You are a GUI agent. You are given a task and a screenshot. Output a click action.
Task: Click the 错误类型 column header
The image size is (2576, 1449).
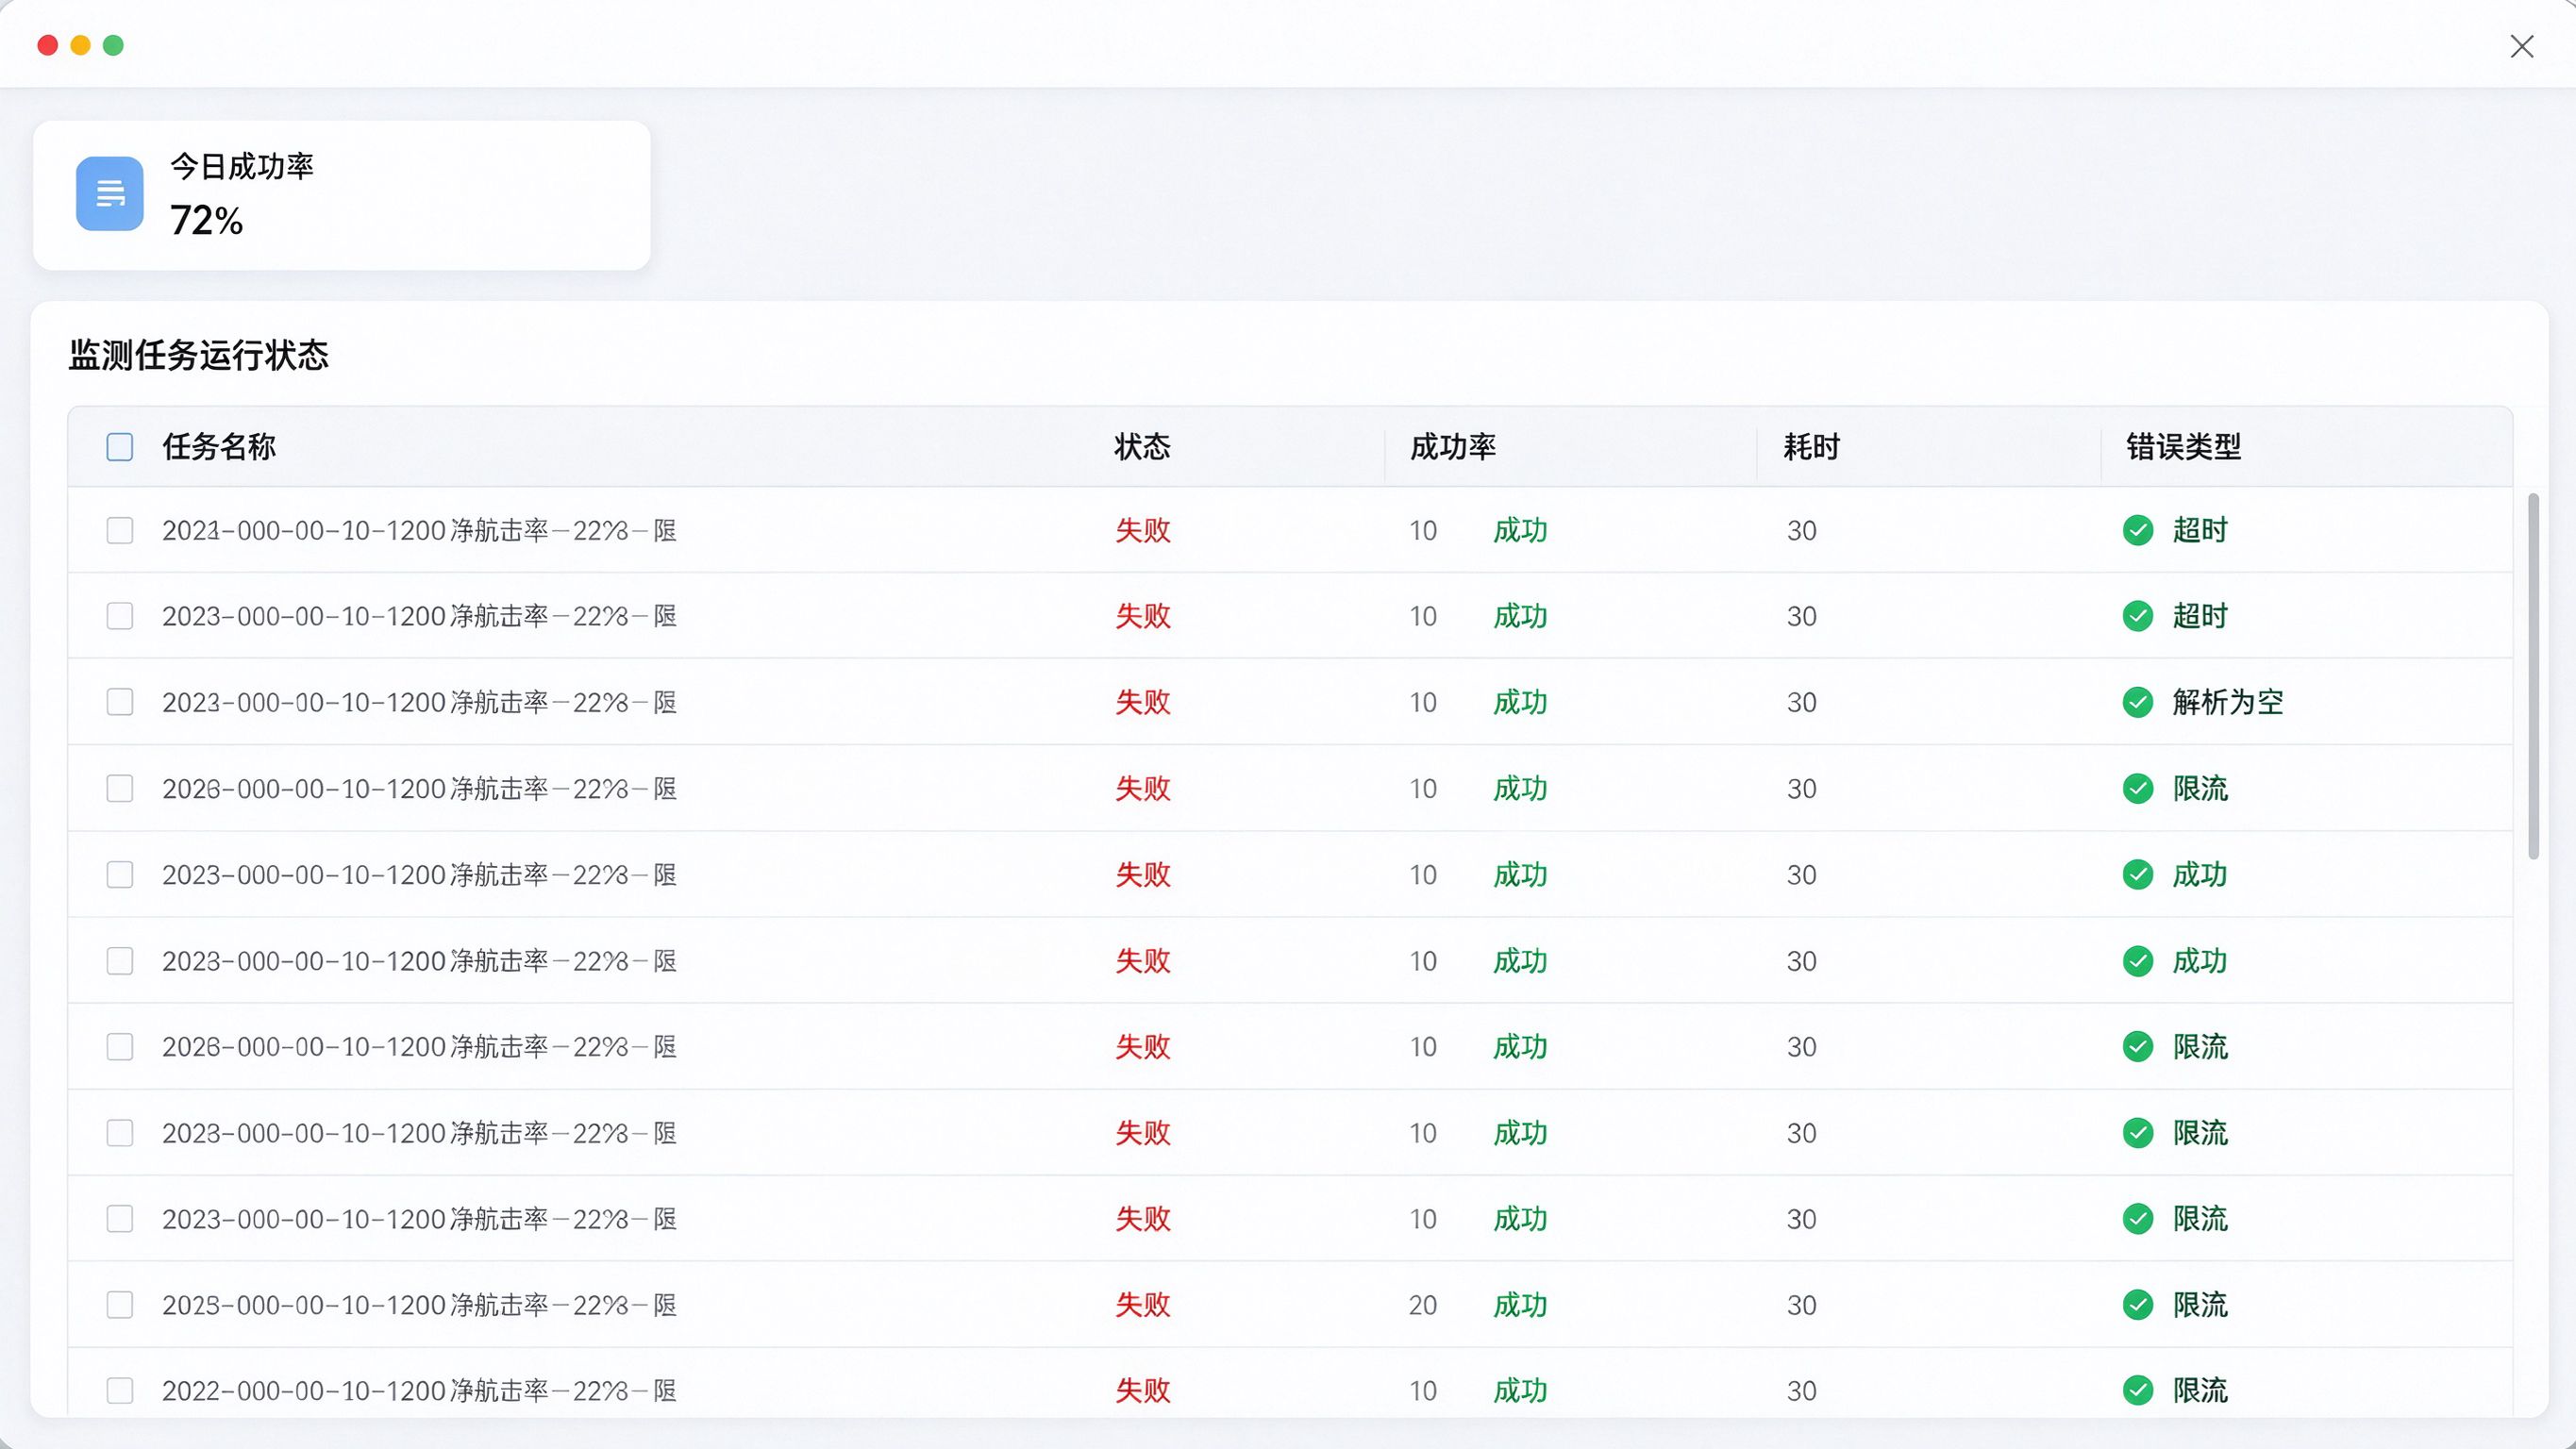click(2184, 447)
